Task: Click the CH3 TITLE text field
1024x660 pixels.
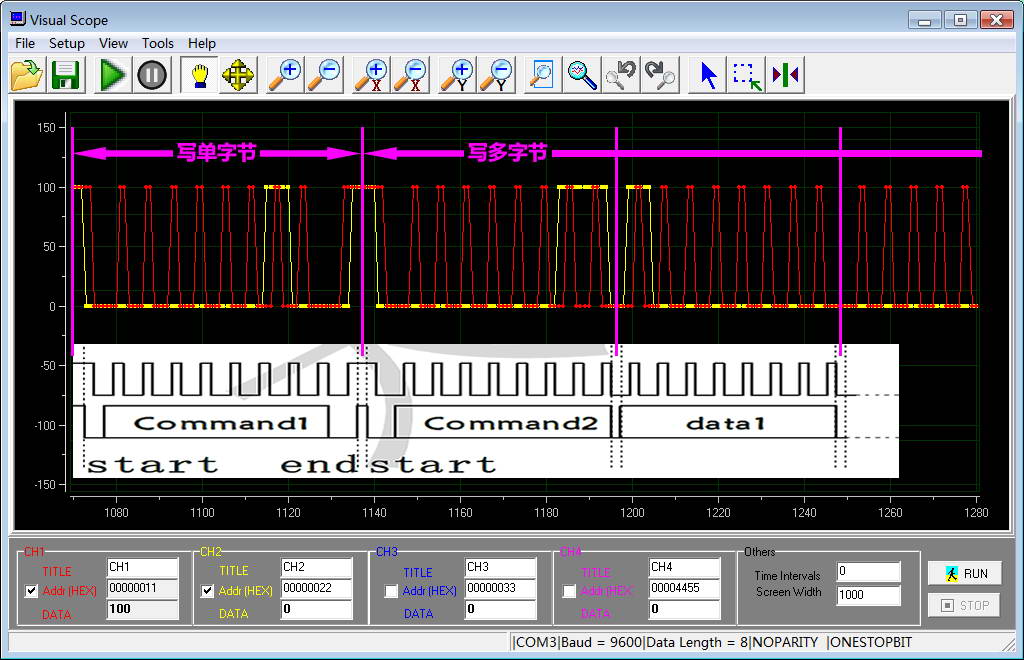Action: [500, 567]
